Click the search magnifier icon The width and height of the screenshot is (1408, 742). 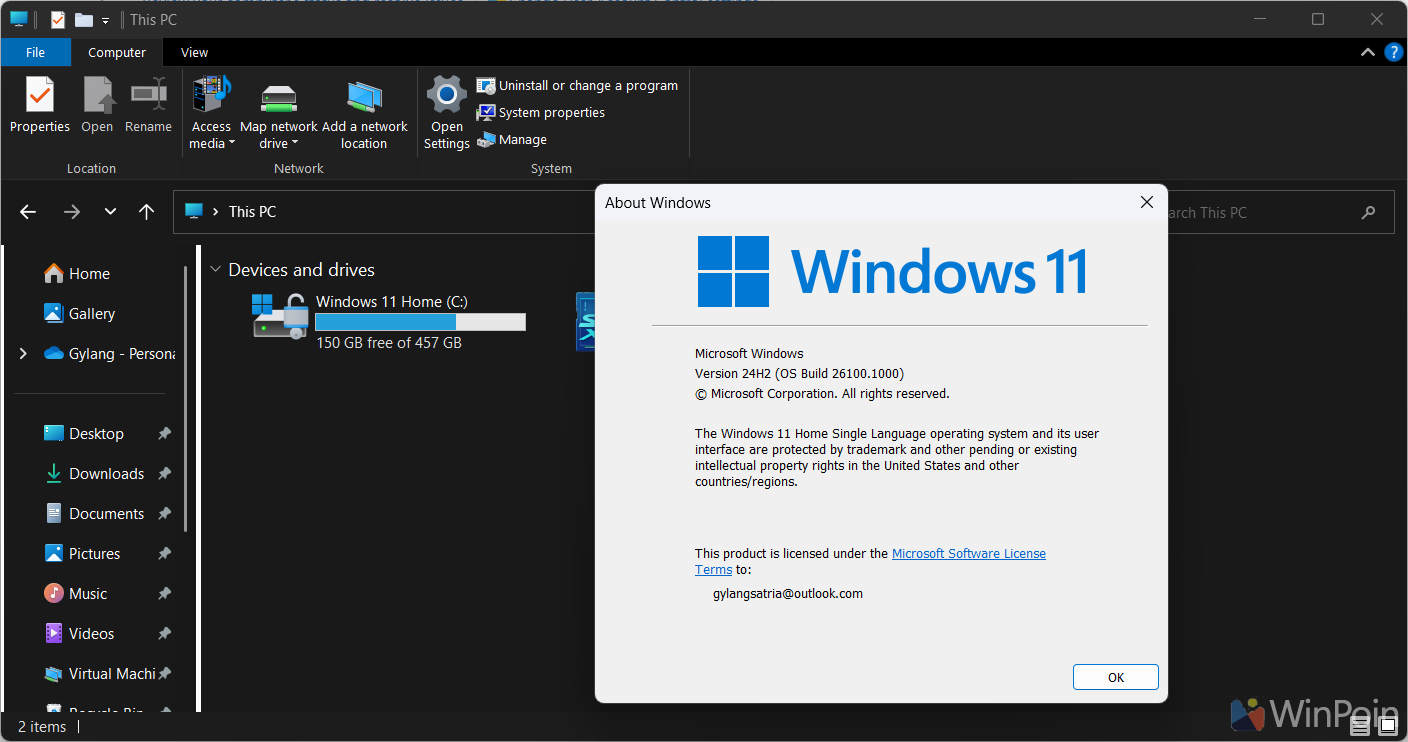[x=1368, y=212]
